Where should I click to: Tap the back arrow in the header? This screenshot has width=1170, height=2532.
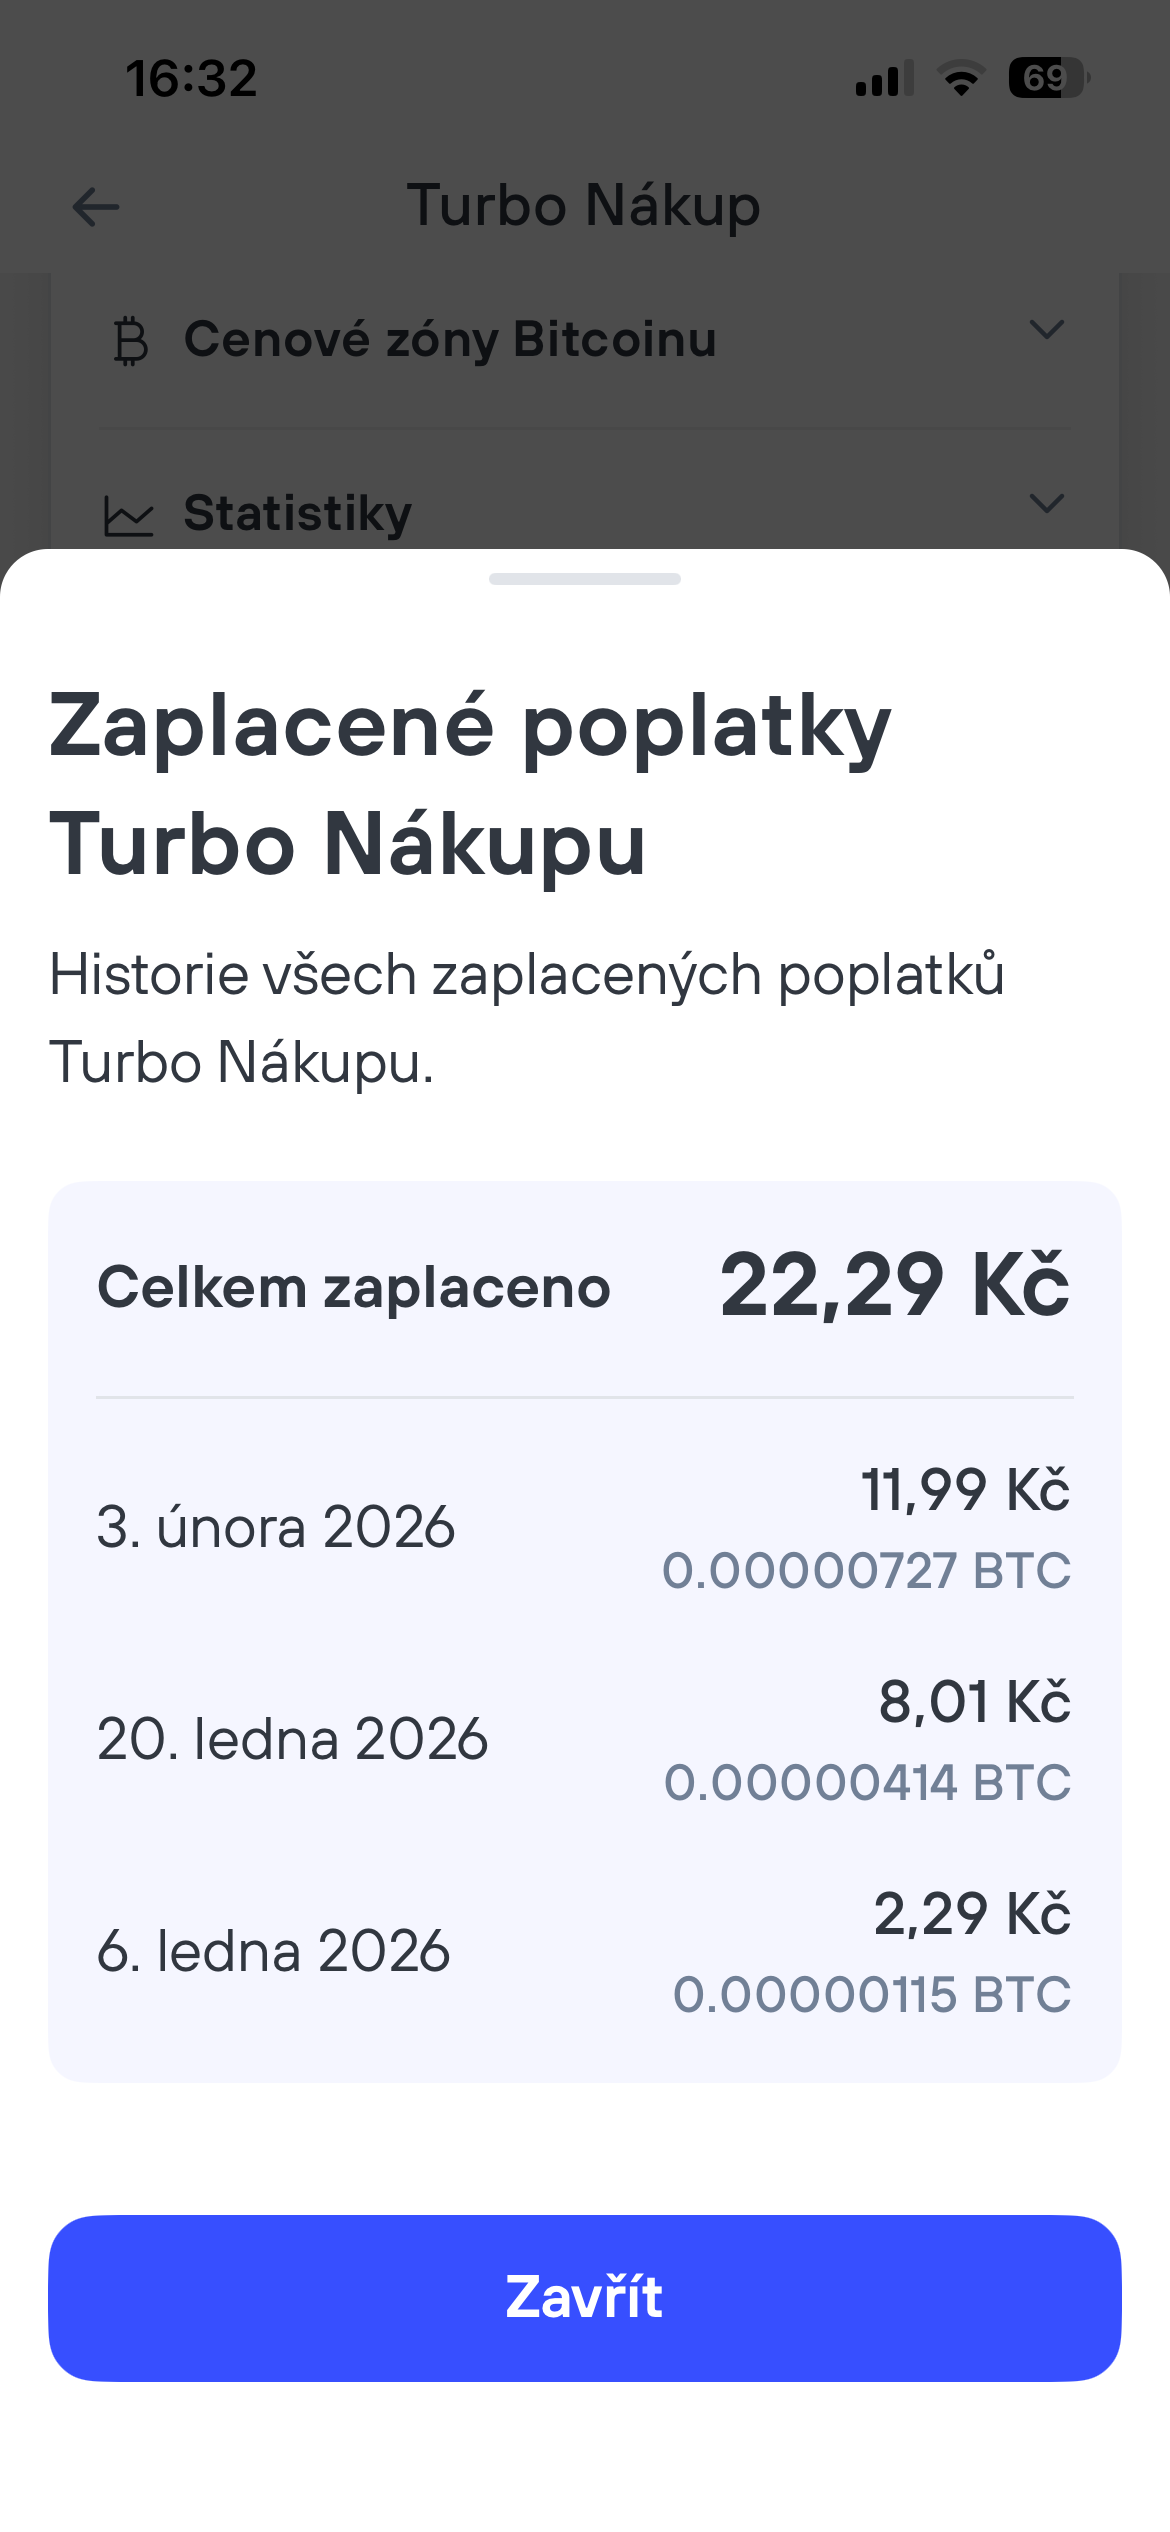click(96, 207)
